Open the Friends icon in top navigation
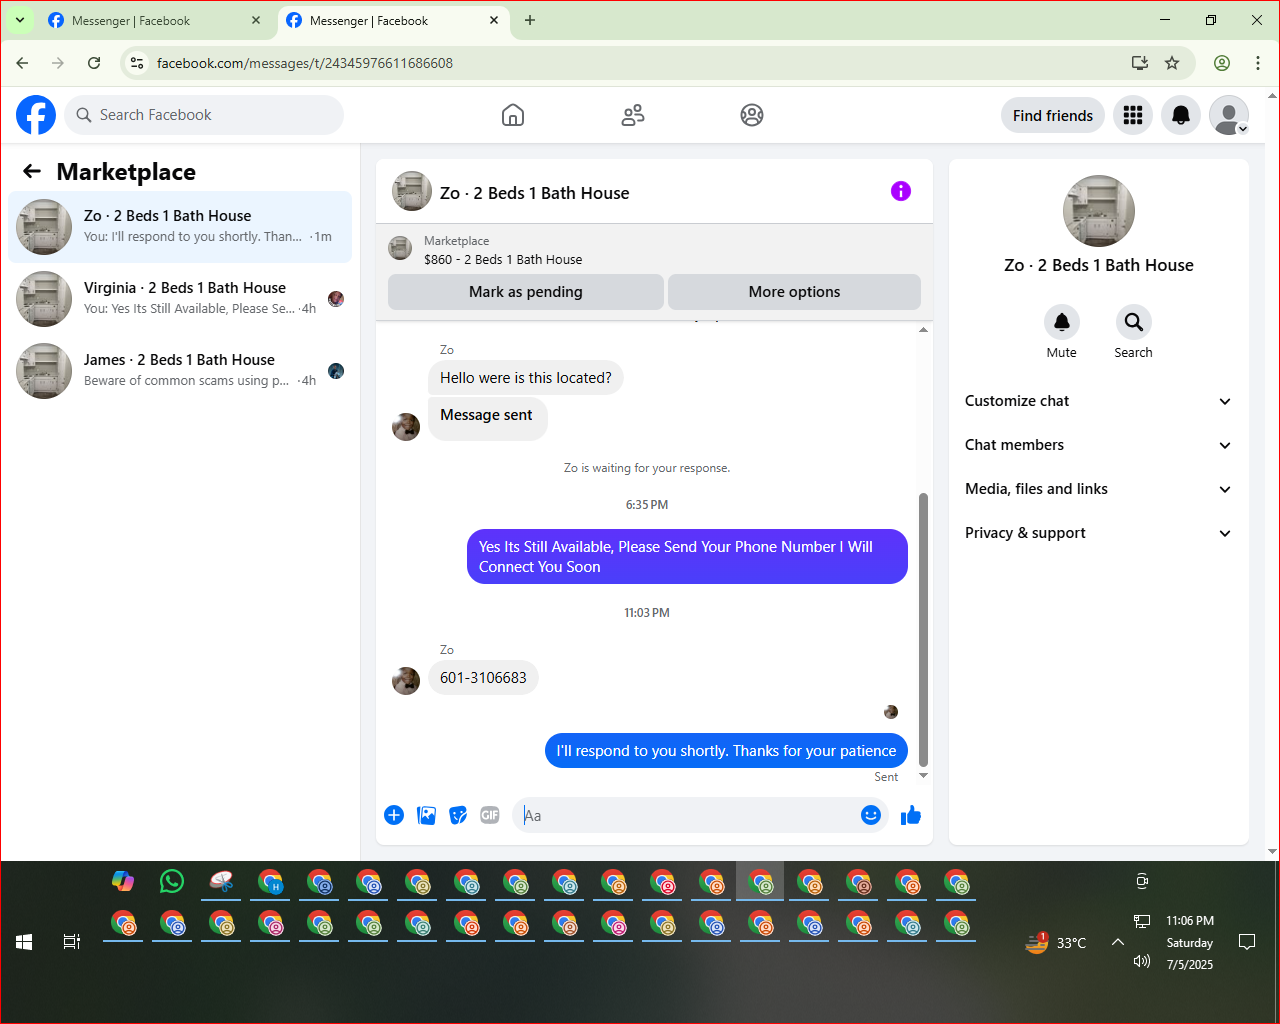The image size is (1280, 1024). [x=633, y=115]
